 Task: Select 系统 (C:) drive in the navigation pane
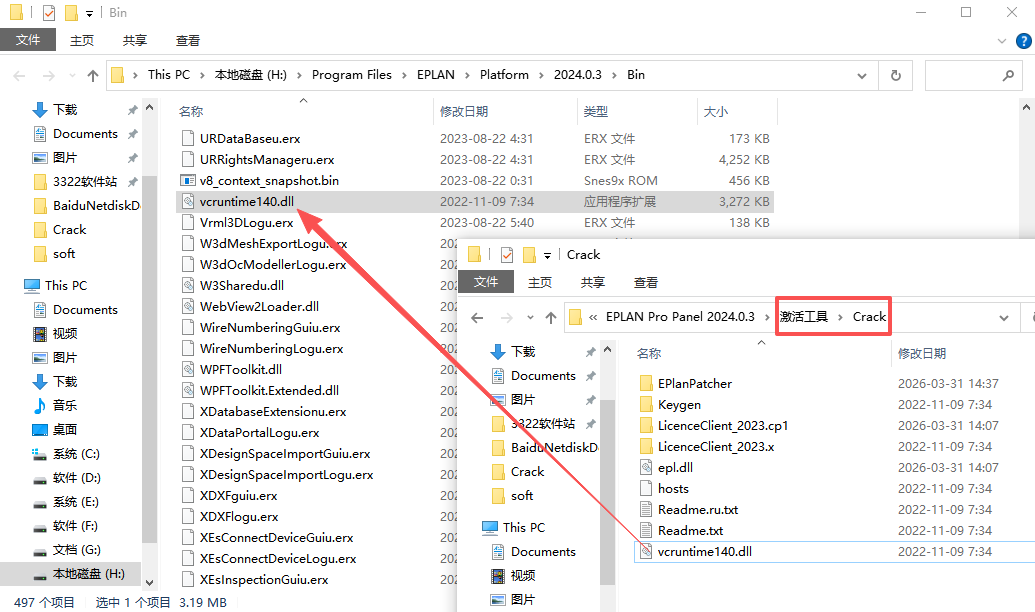coord(76,453)
